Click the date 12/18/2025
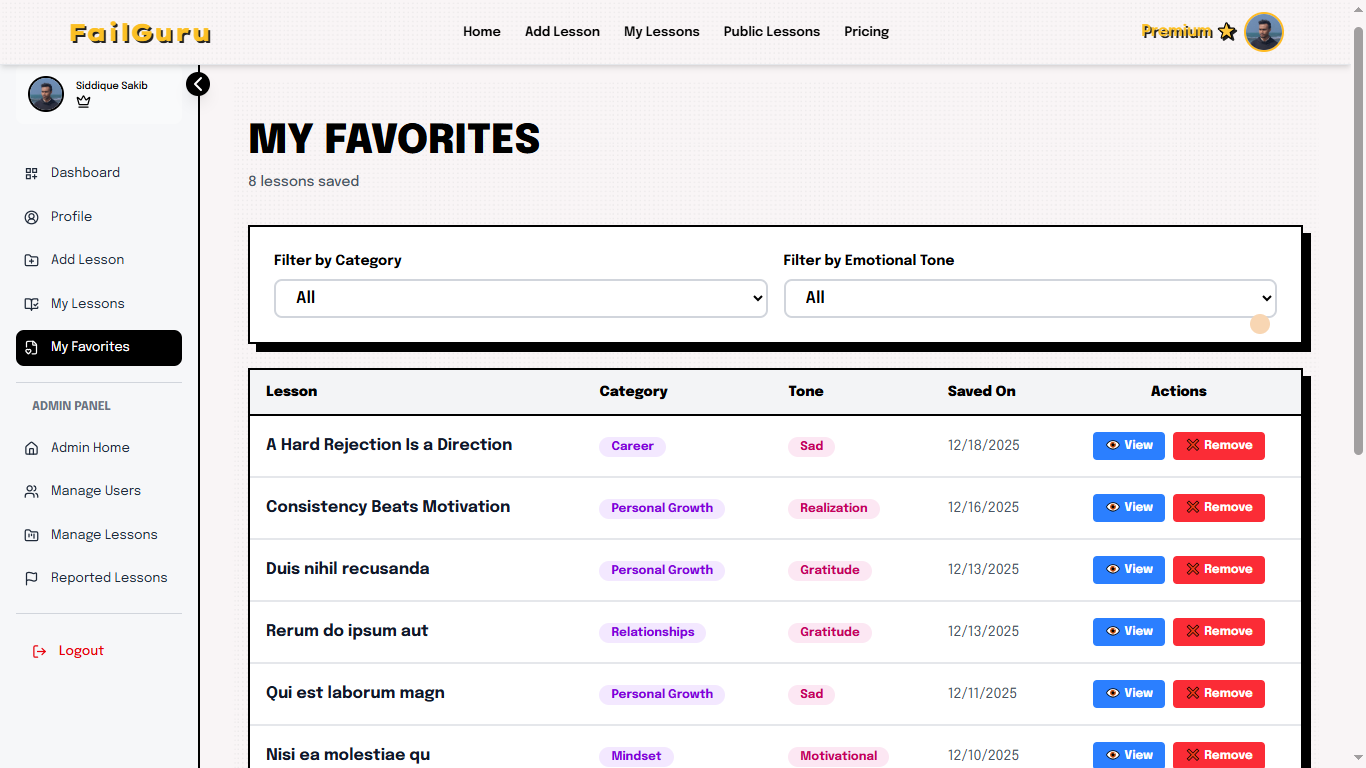This screenshot has width=1366, height=768. [984, 445]
